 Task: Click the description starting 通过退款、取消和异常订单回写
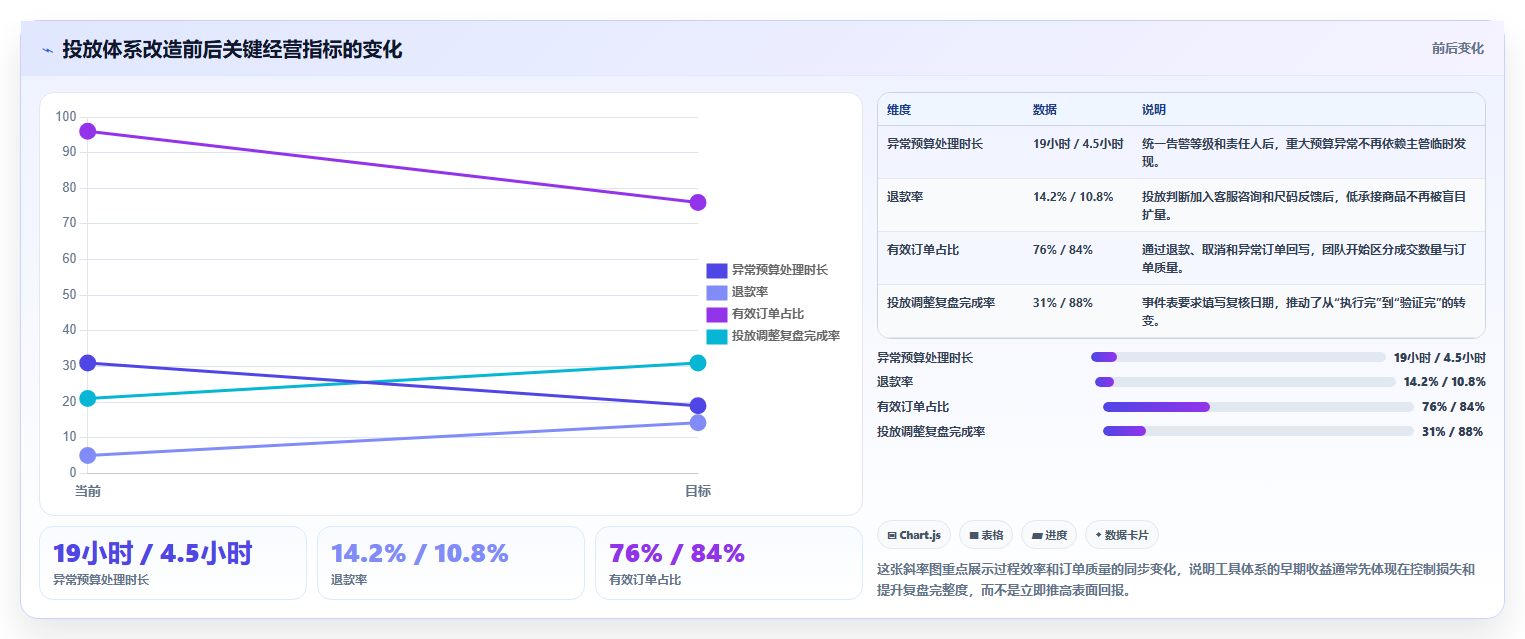[1304, 259]
